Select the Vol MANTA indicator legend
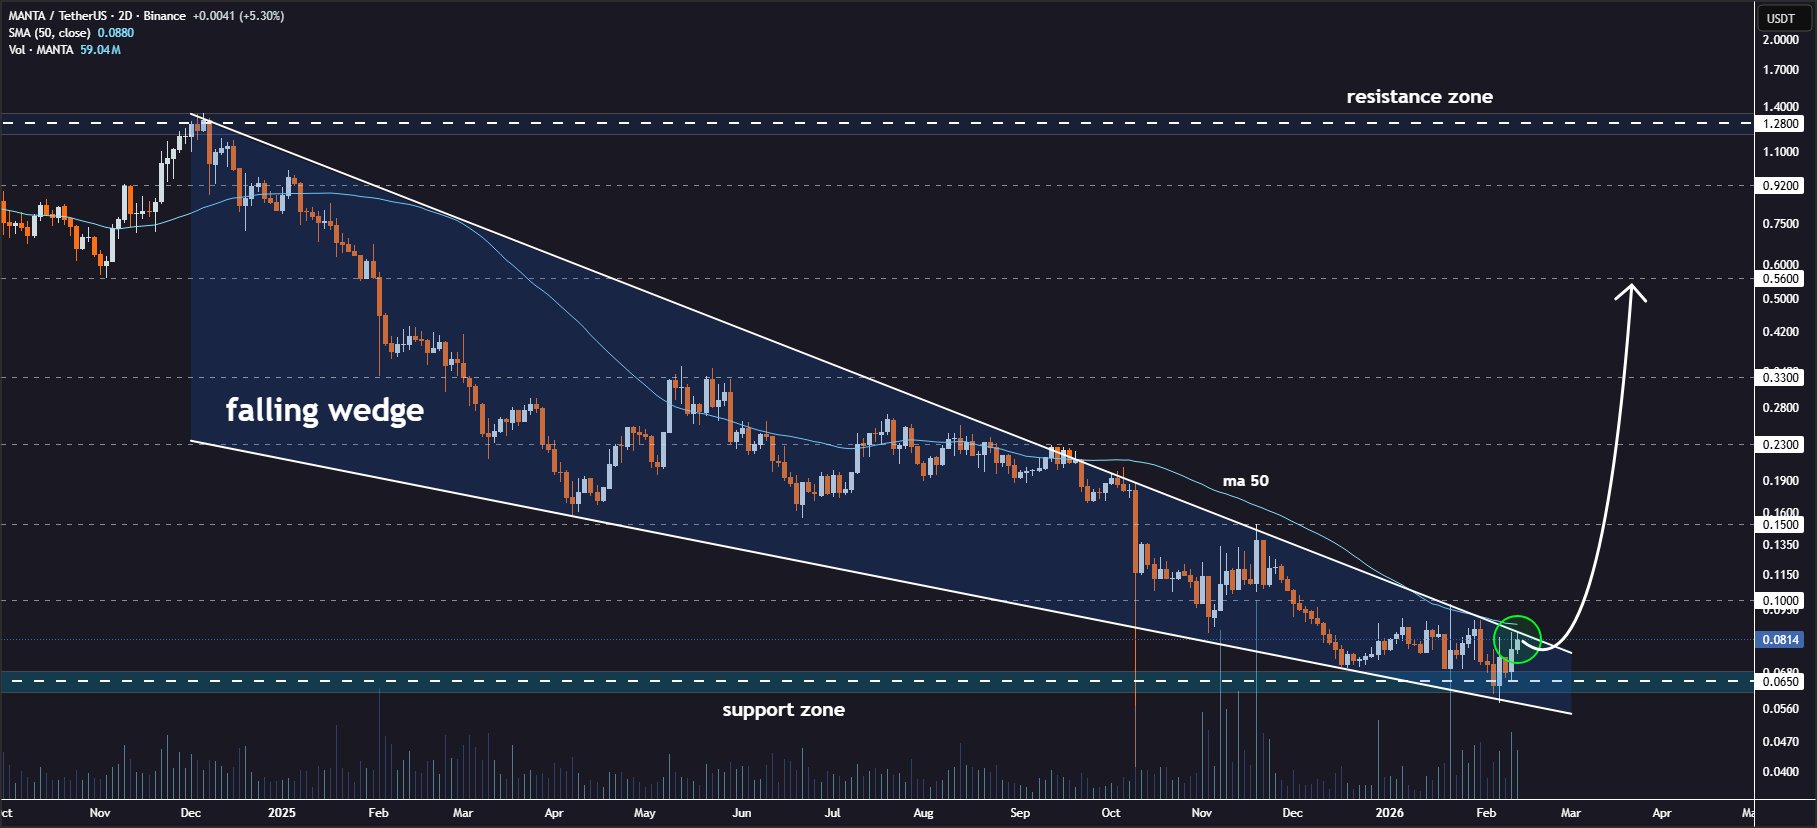 (64, 50)
